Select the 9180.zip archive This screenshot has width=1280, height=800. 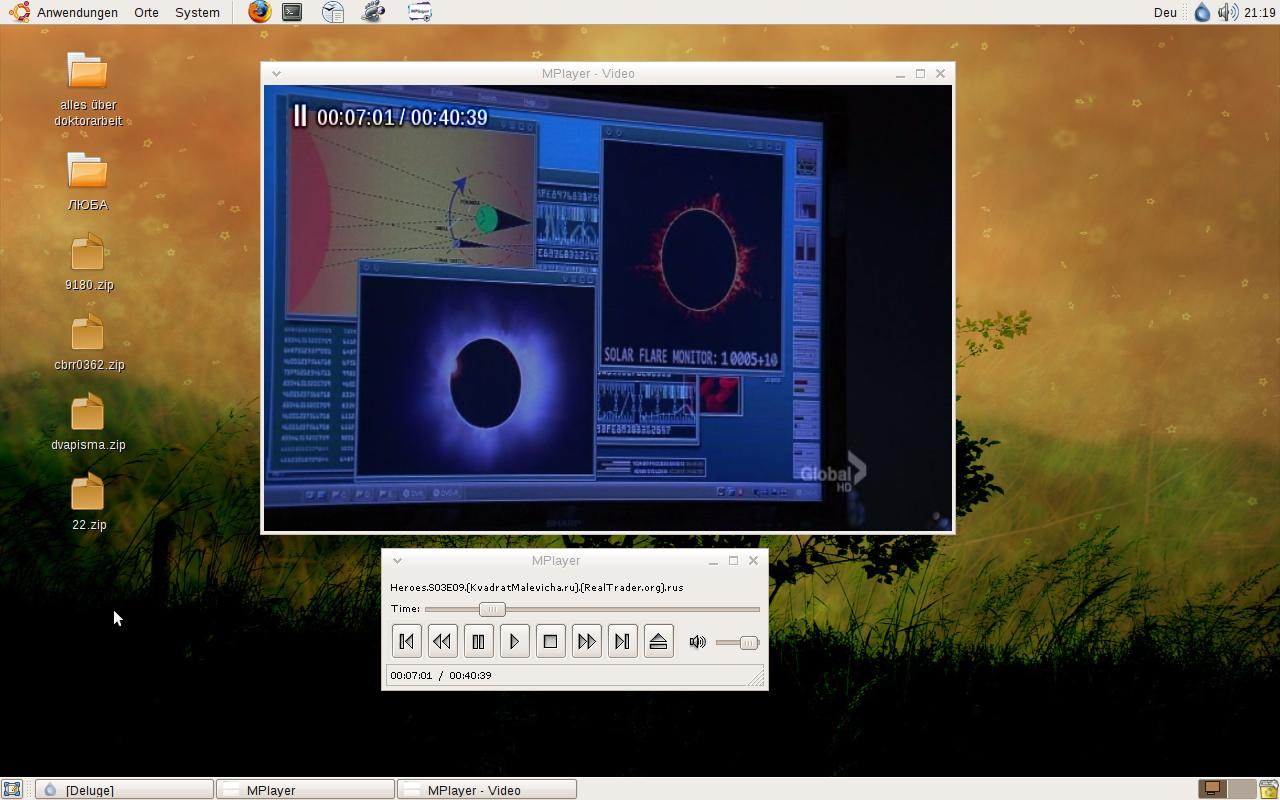[88, 262]
